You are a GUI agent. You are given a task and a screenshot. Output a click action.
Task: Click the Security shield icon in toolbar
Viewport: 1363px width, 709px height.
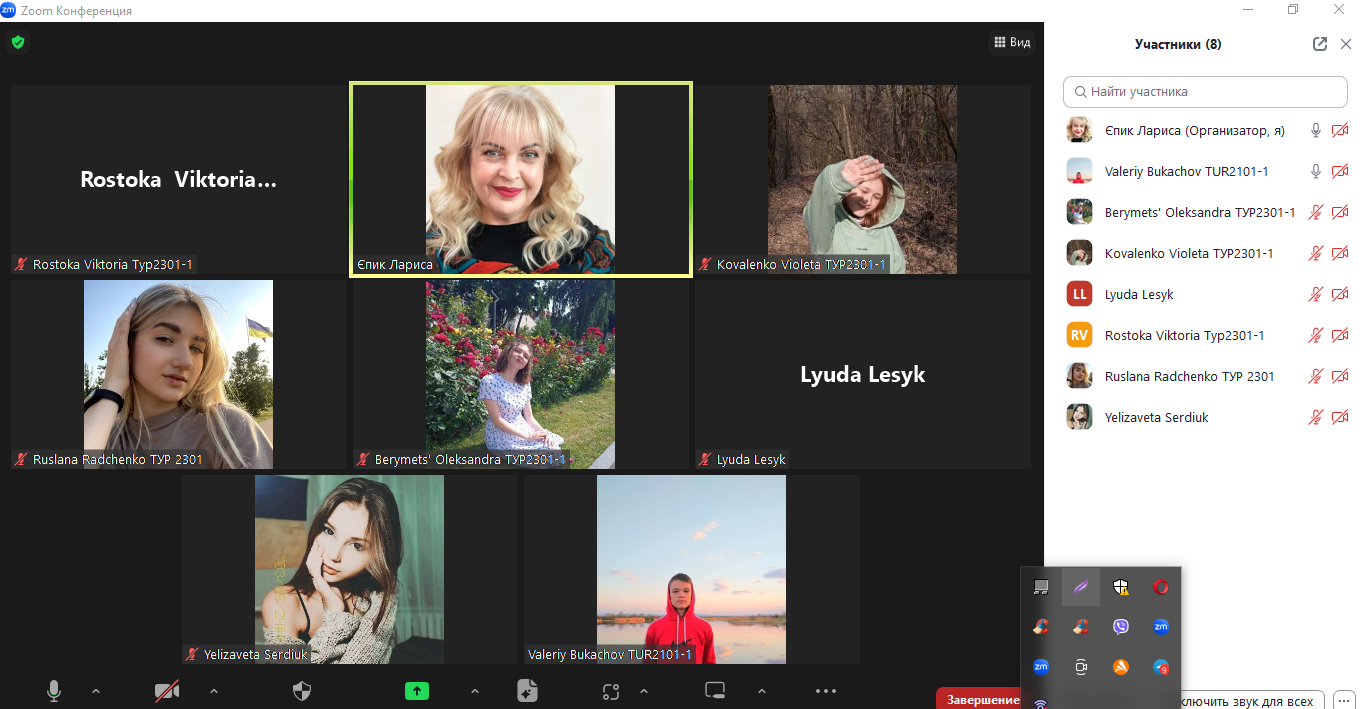pyautogui.click(x=301, y=690)
